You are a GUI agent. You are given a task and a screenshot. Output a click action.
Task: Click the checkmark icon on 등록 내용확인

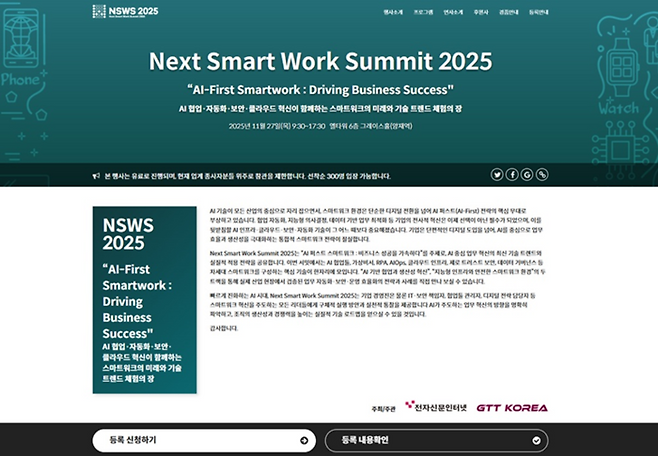pos(537,439)
